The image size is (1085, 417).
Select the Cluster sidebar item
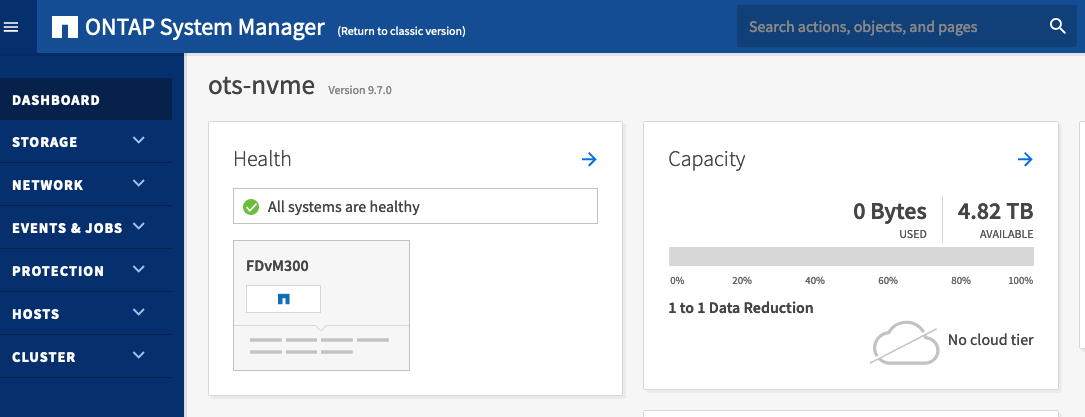coord(44,357)
